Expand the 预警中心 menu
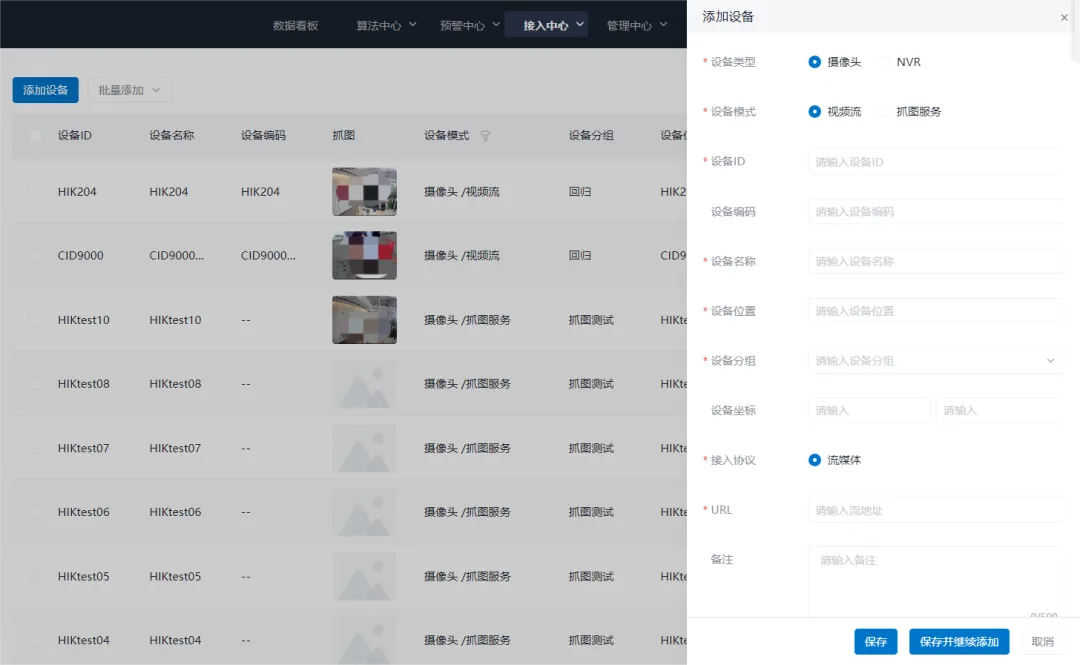 (469, 25)
